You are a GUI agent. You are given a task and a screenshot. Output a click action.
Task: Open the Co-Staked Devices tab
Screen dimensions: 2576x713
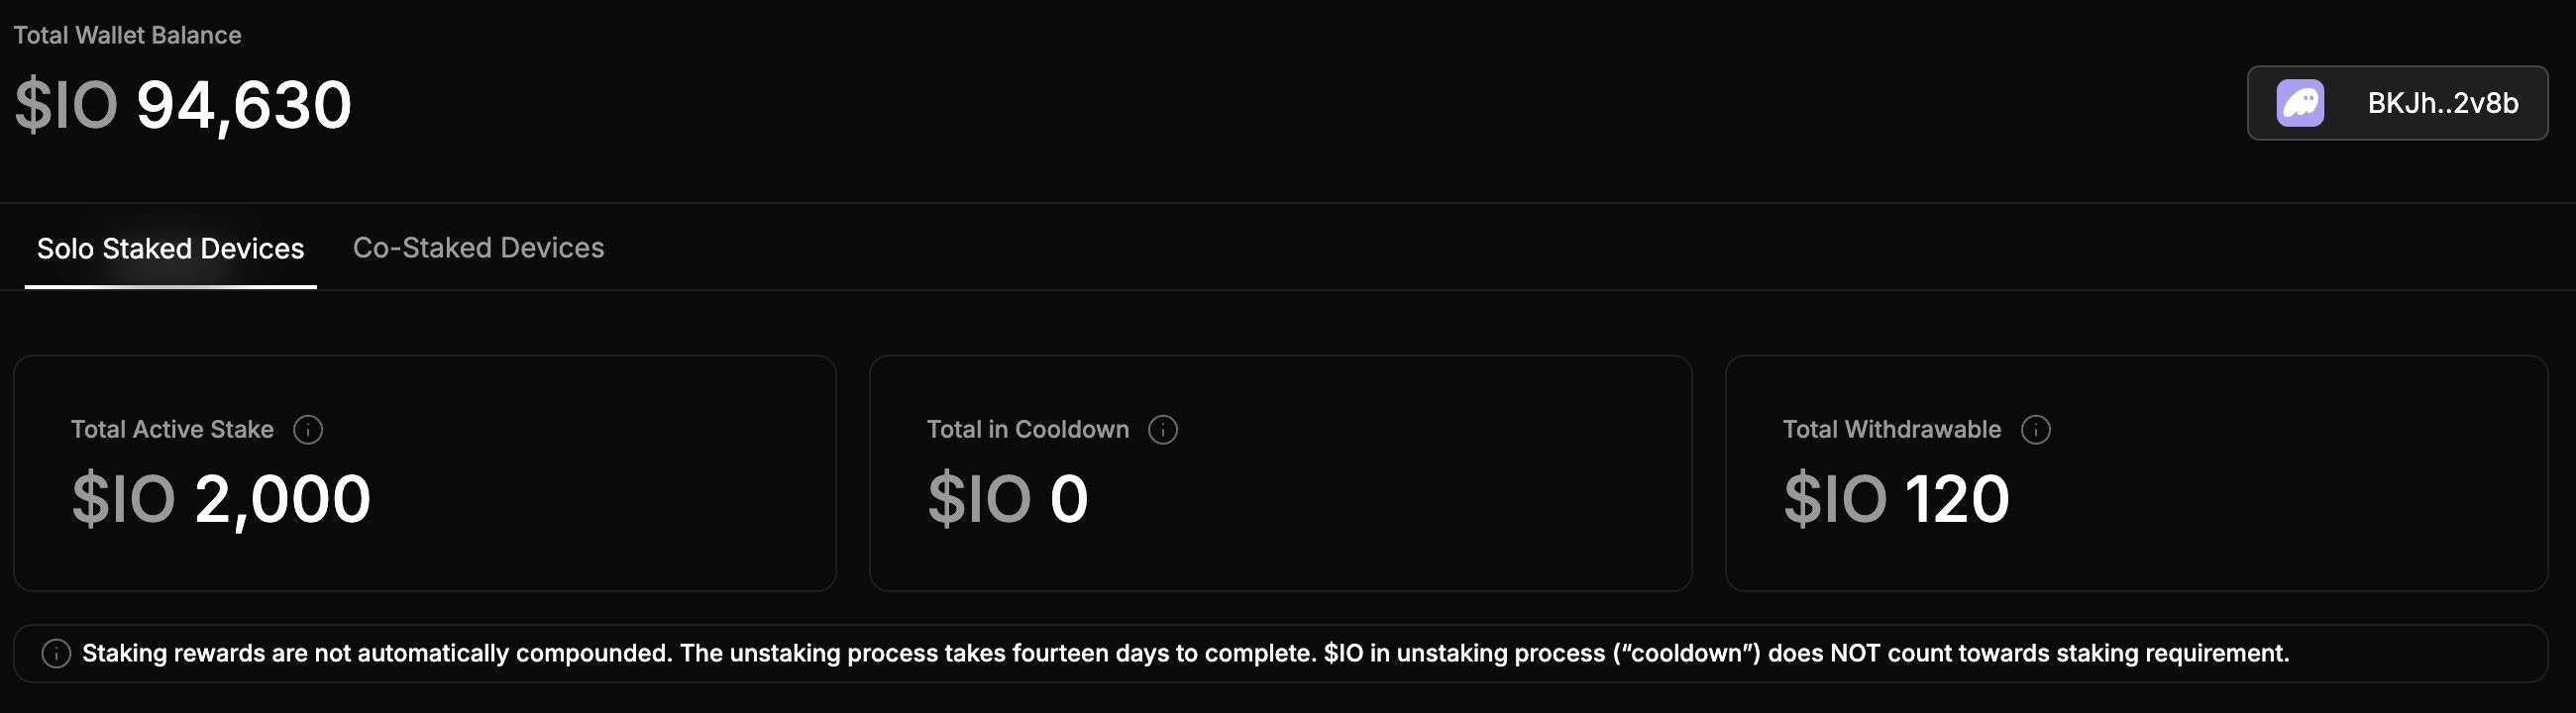[479, 248]
